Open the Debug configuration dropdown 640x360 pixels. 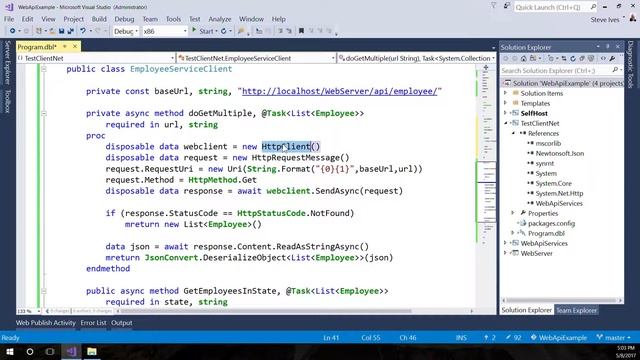click(125, 31)
